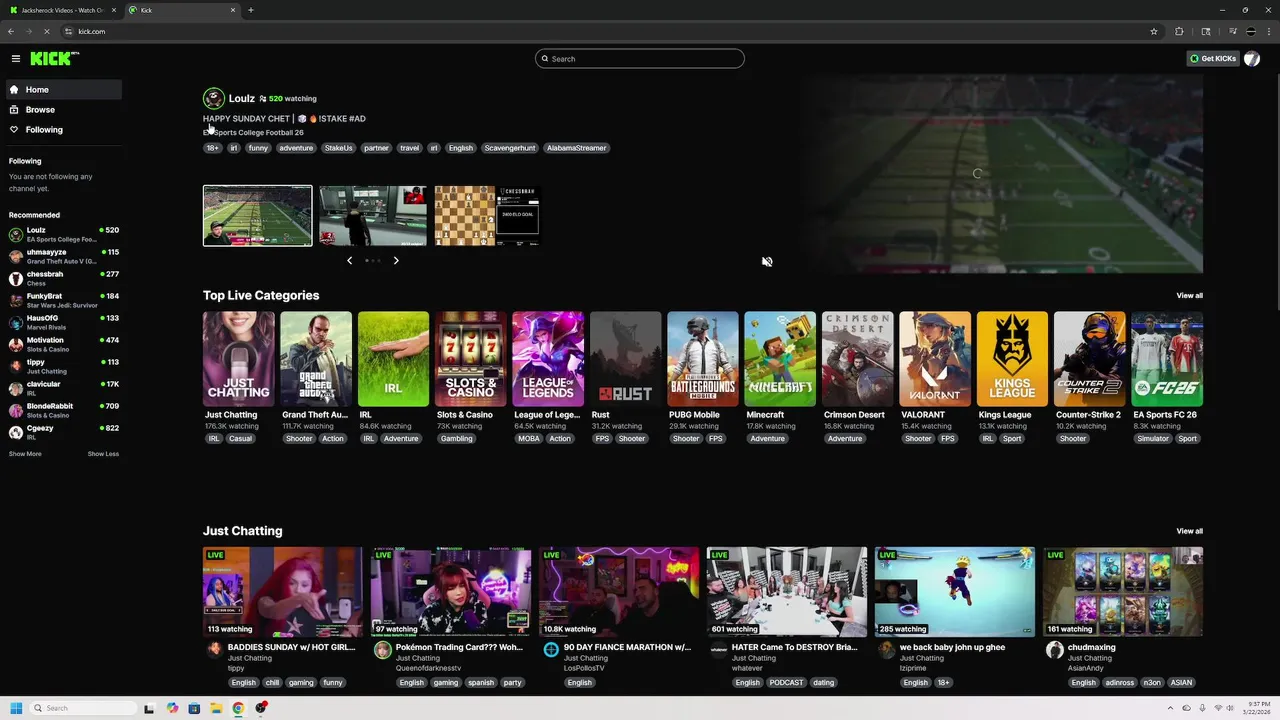Open recommended channel clavicular
Image resolution: width=1280 pixels, height=720 pixels.
(x=64, y=388)
